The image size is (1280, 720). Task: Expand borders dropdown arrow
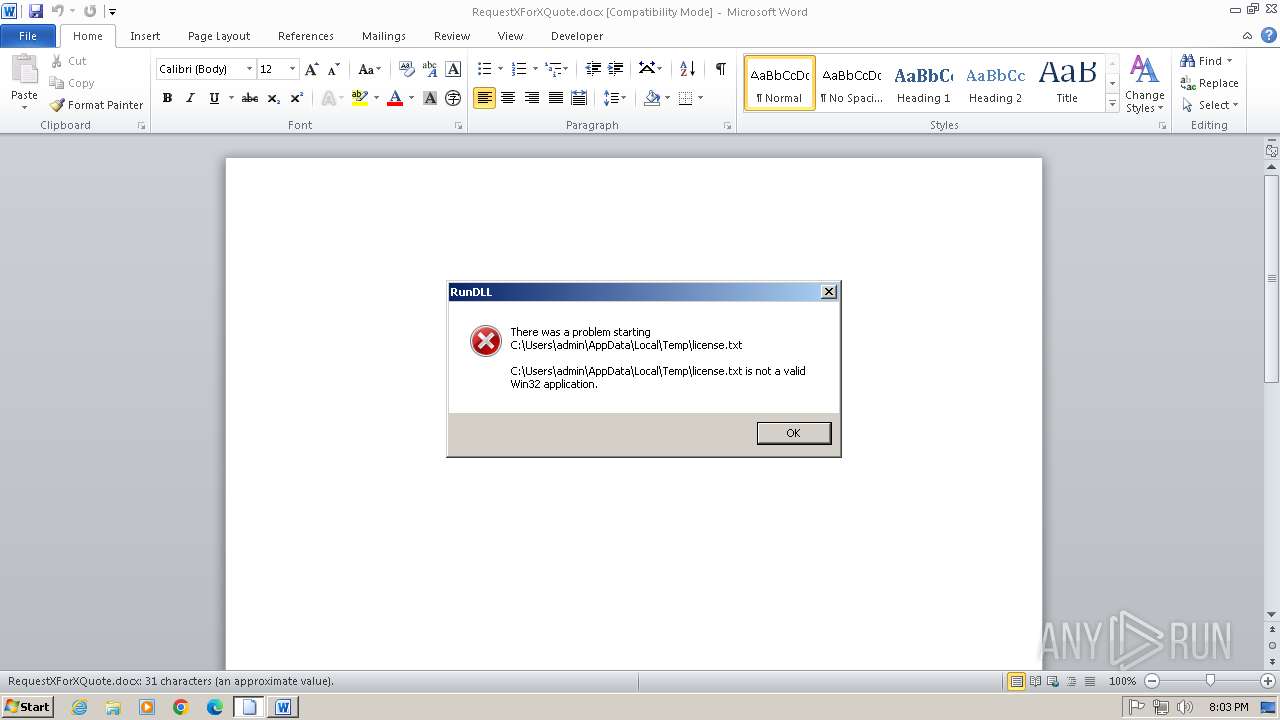[x=700, y=98]
